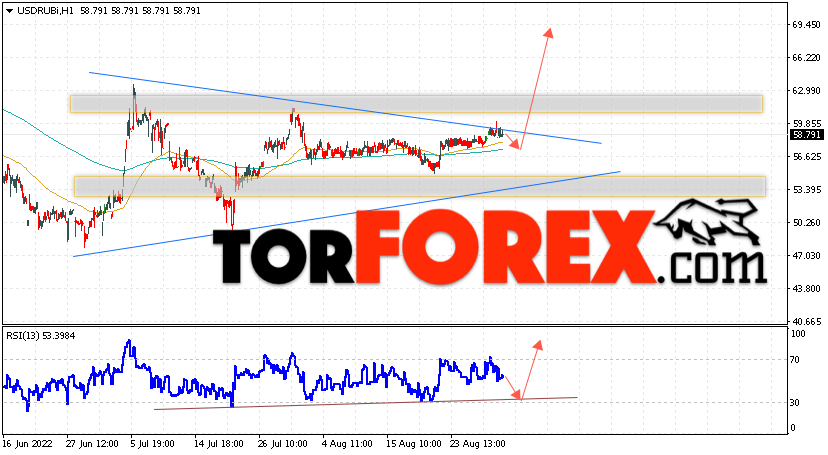Select the 27 Jun 12:00 time label
The height and width of the screenshot is (455, 828).
(92, 444)
